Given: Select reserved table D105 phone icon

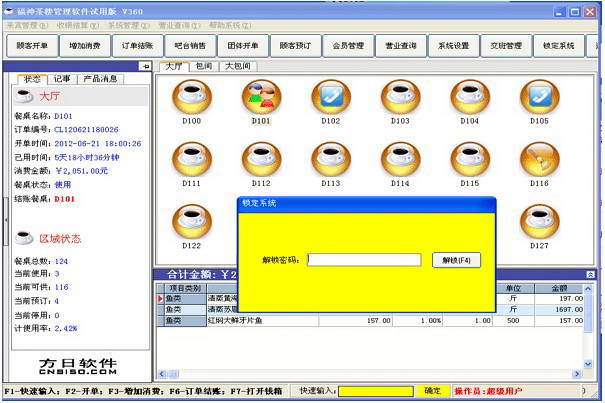Looking at the screenshot, I should (x=539, y=97).
